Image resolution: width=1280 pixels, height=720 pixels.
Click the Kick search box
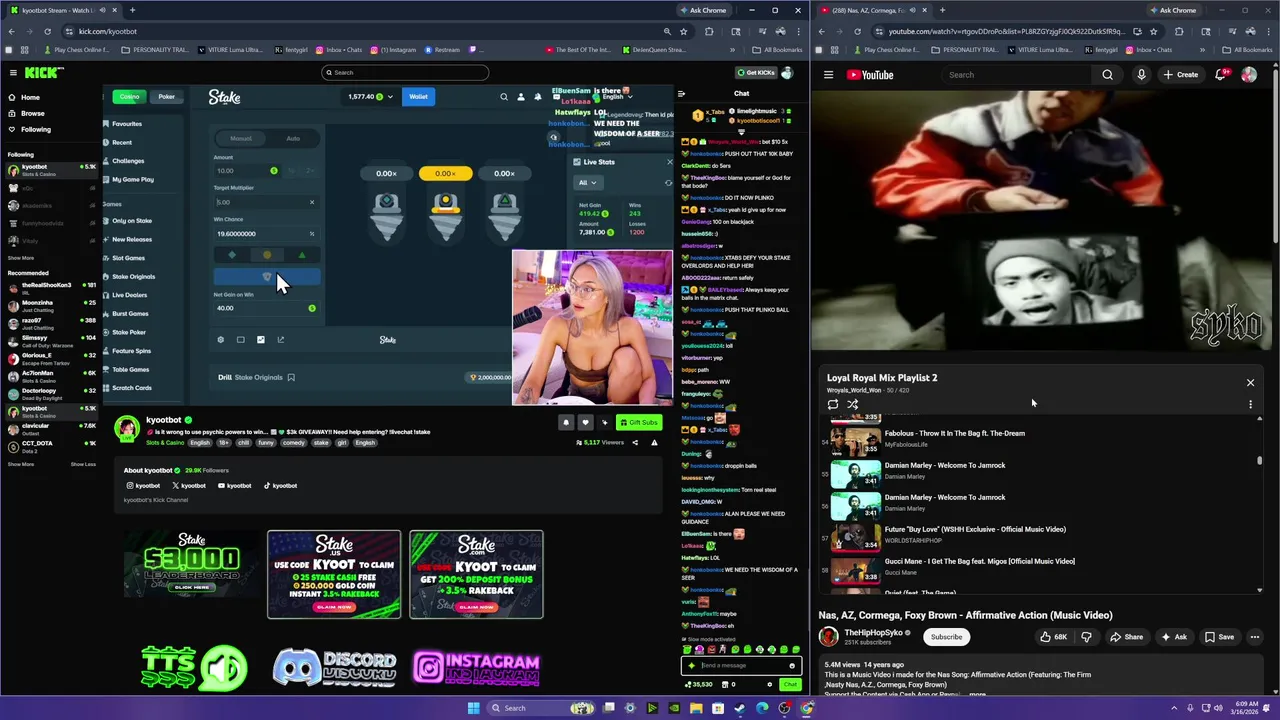405,72
